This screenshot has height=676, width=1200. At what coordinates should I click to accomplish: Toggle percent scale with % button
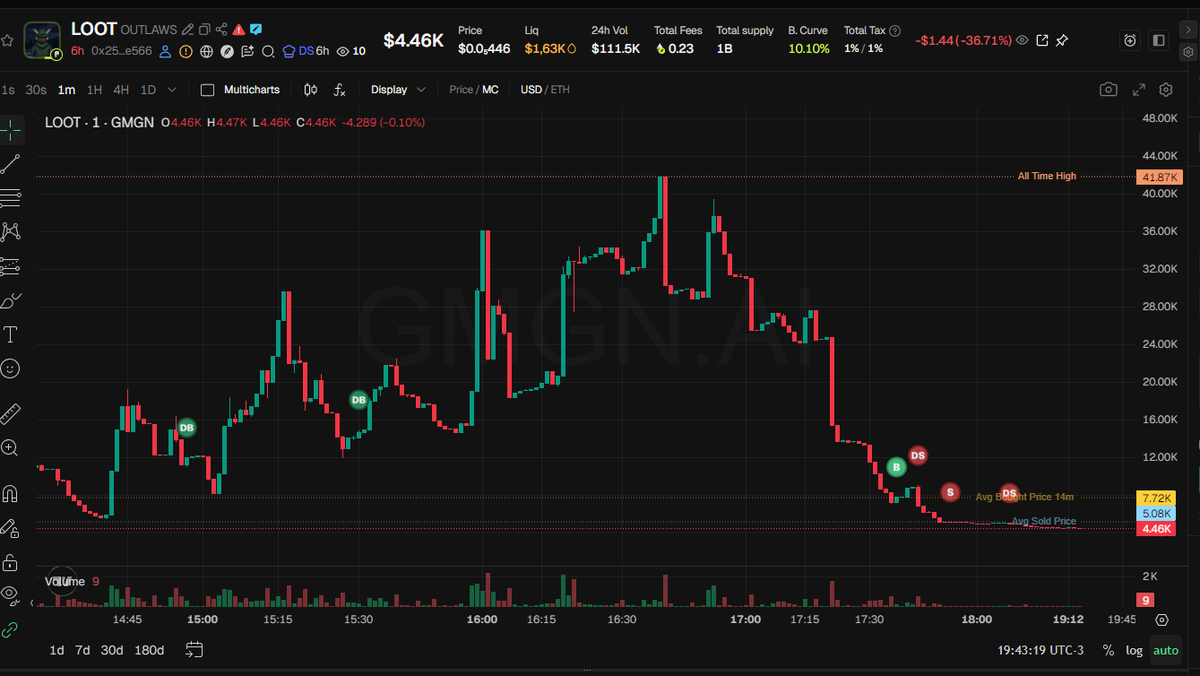tap(1108, 650)
